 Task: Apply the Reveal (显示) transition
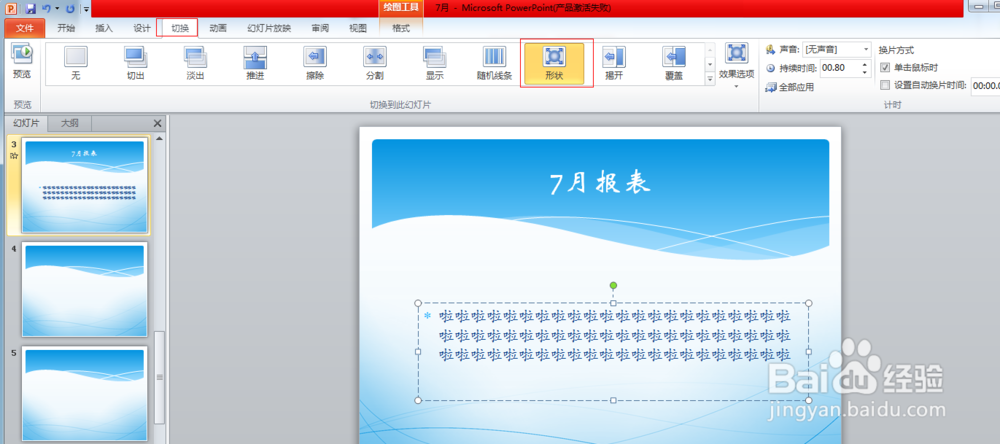coord(434,64)
